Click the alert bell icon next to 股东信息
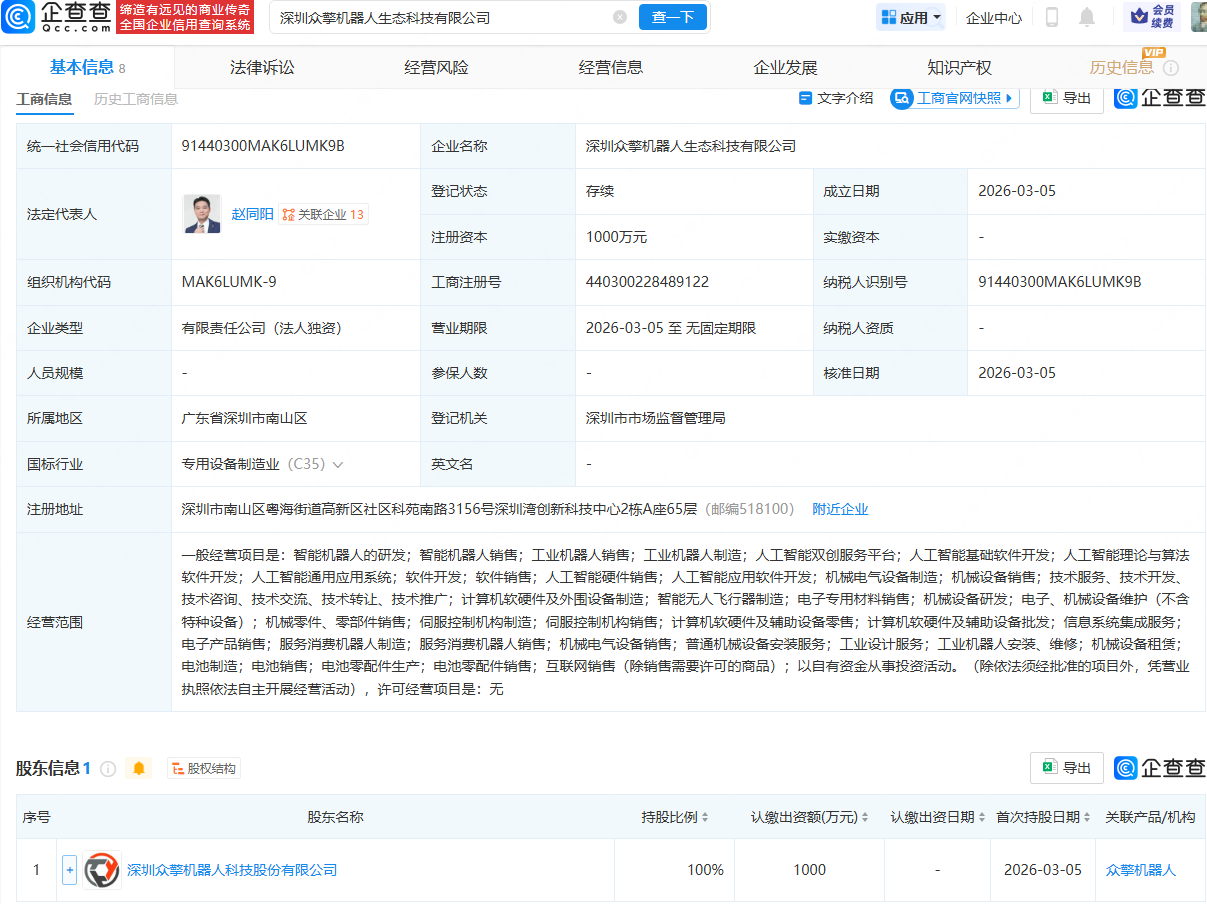 pyautogui.click(x=138, y=768)
